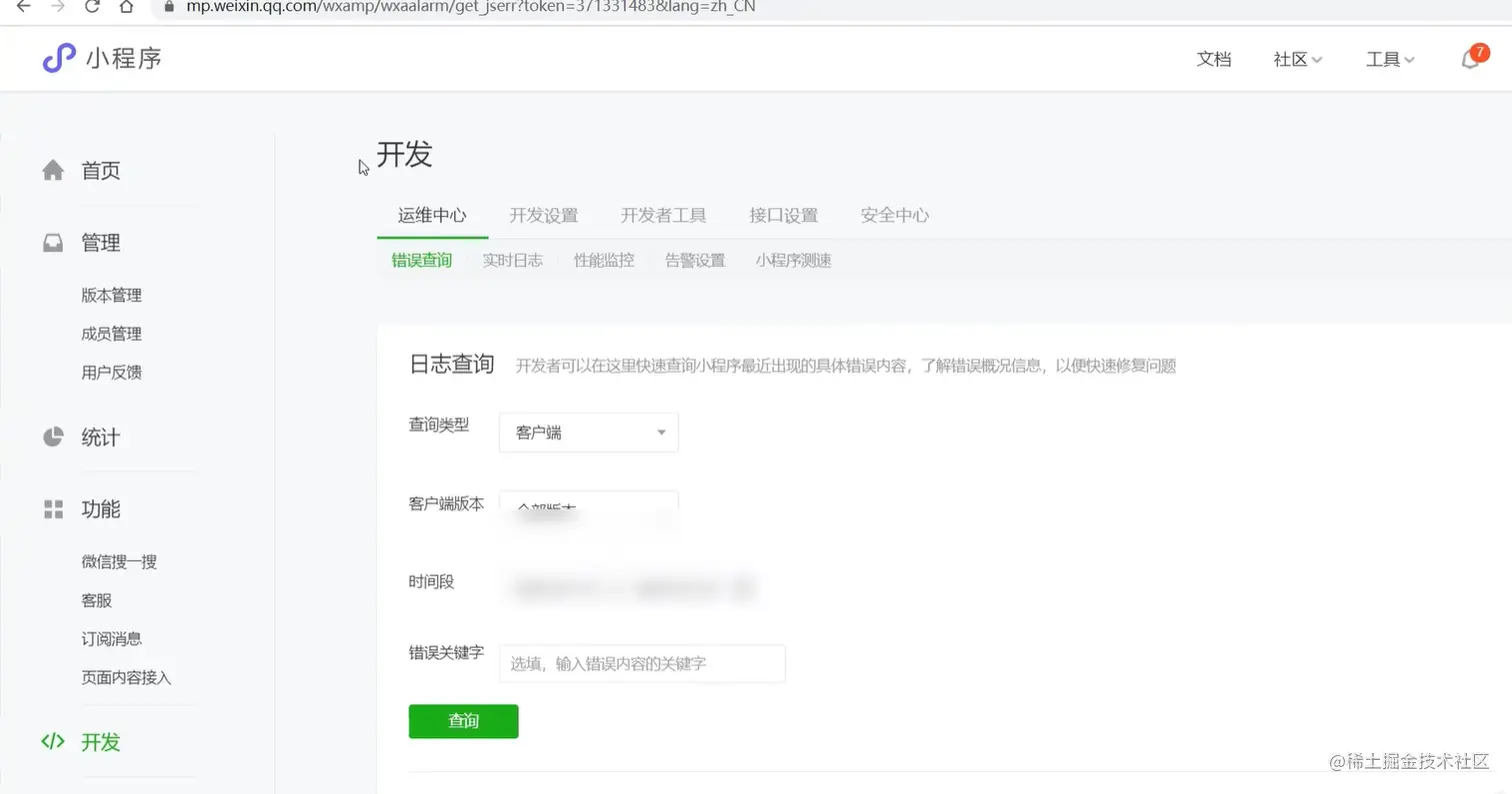
Task: Open 页面内容接入 in the sidebar
Action: pyautogui.click(x=127, y=678)
